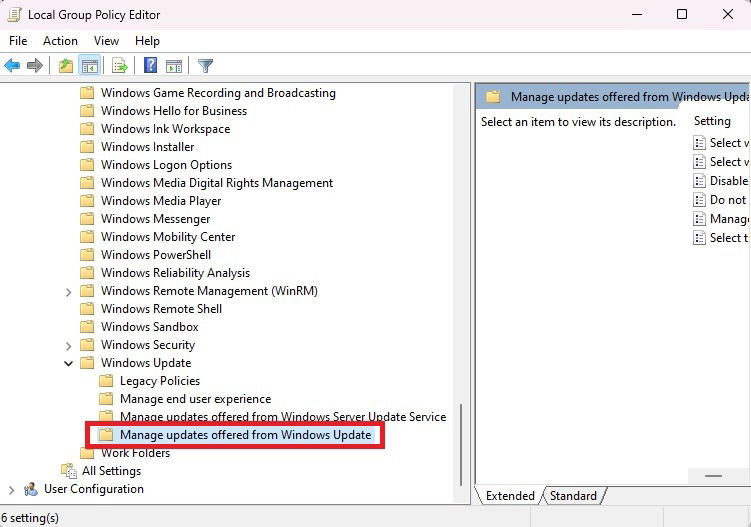Click folder icon next to Windows PowerShell

(87, 255)
